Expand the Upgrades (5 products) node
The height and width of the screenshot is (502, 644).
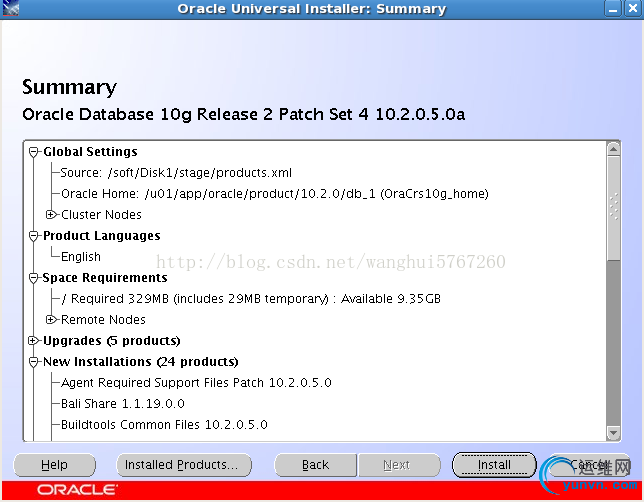tap(34, 341)
